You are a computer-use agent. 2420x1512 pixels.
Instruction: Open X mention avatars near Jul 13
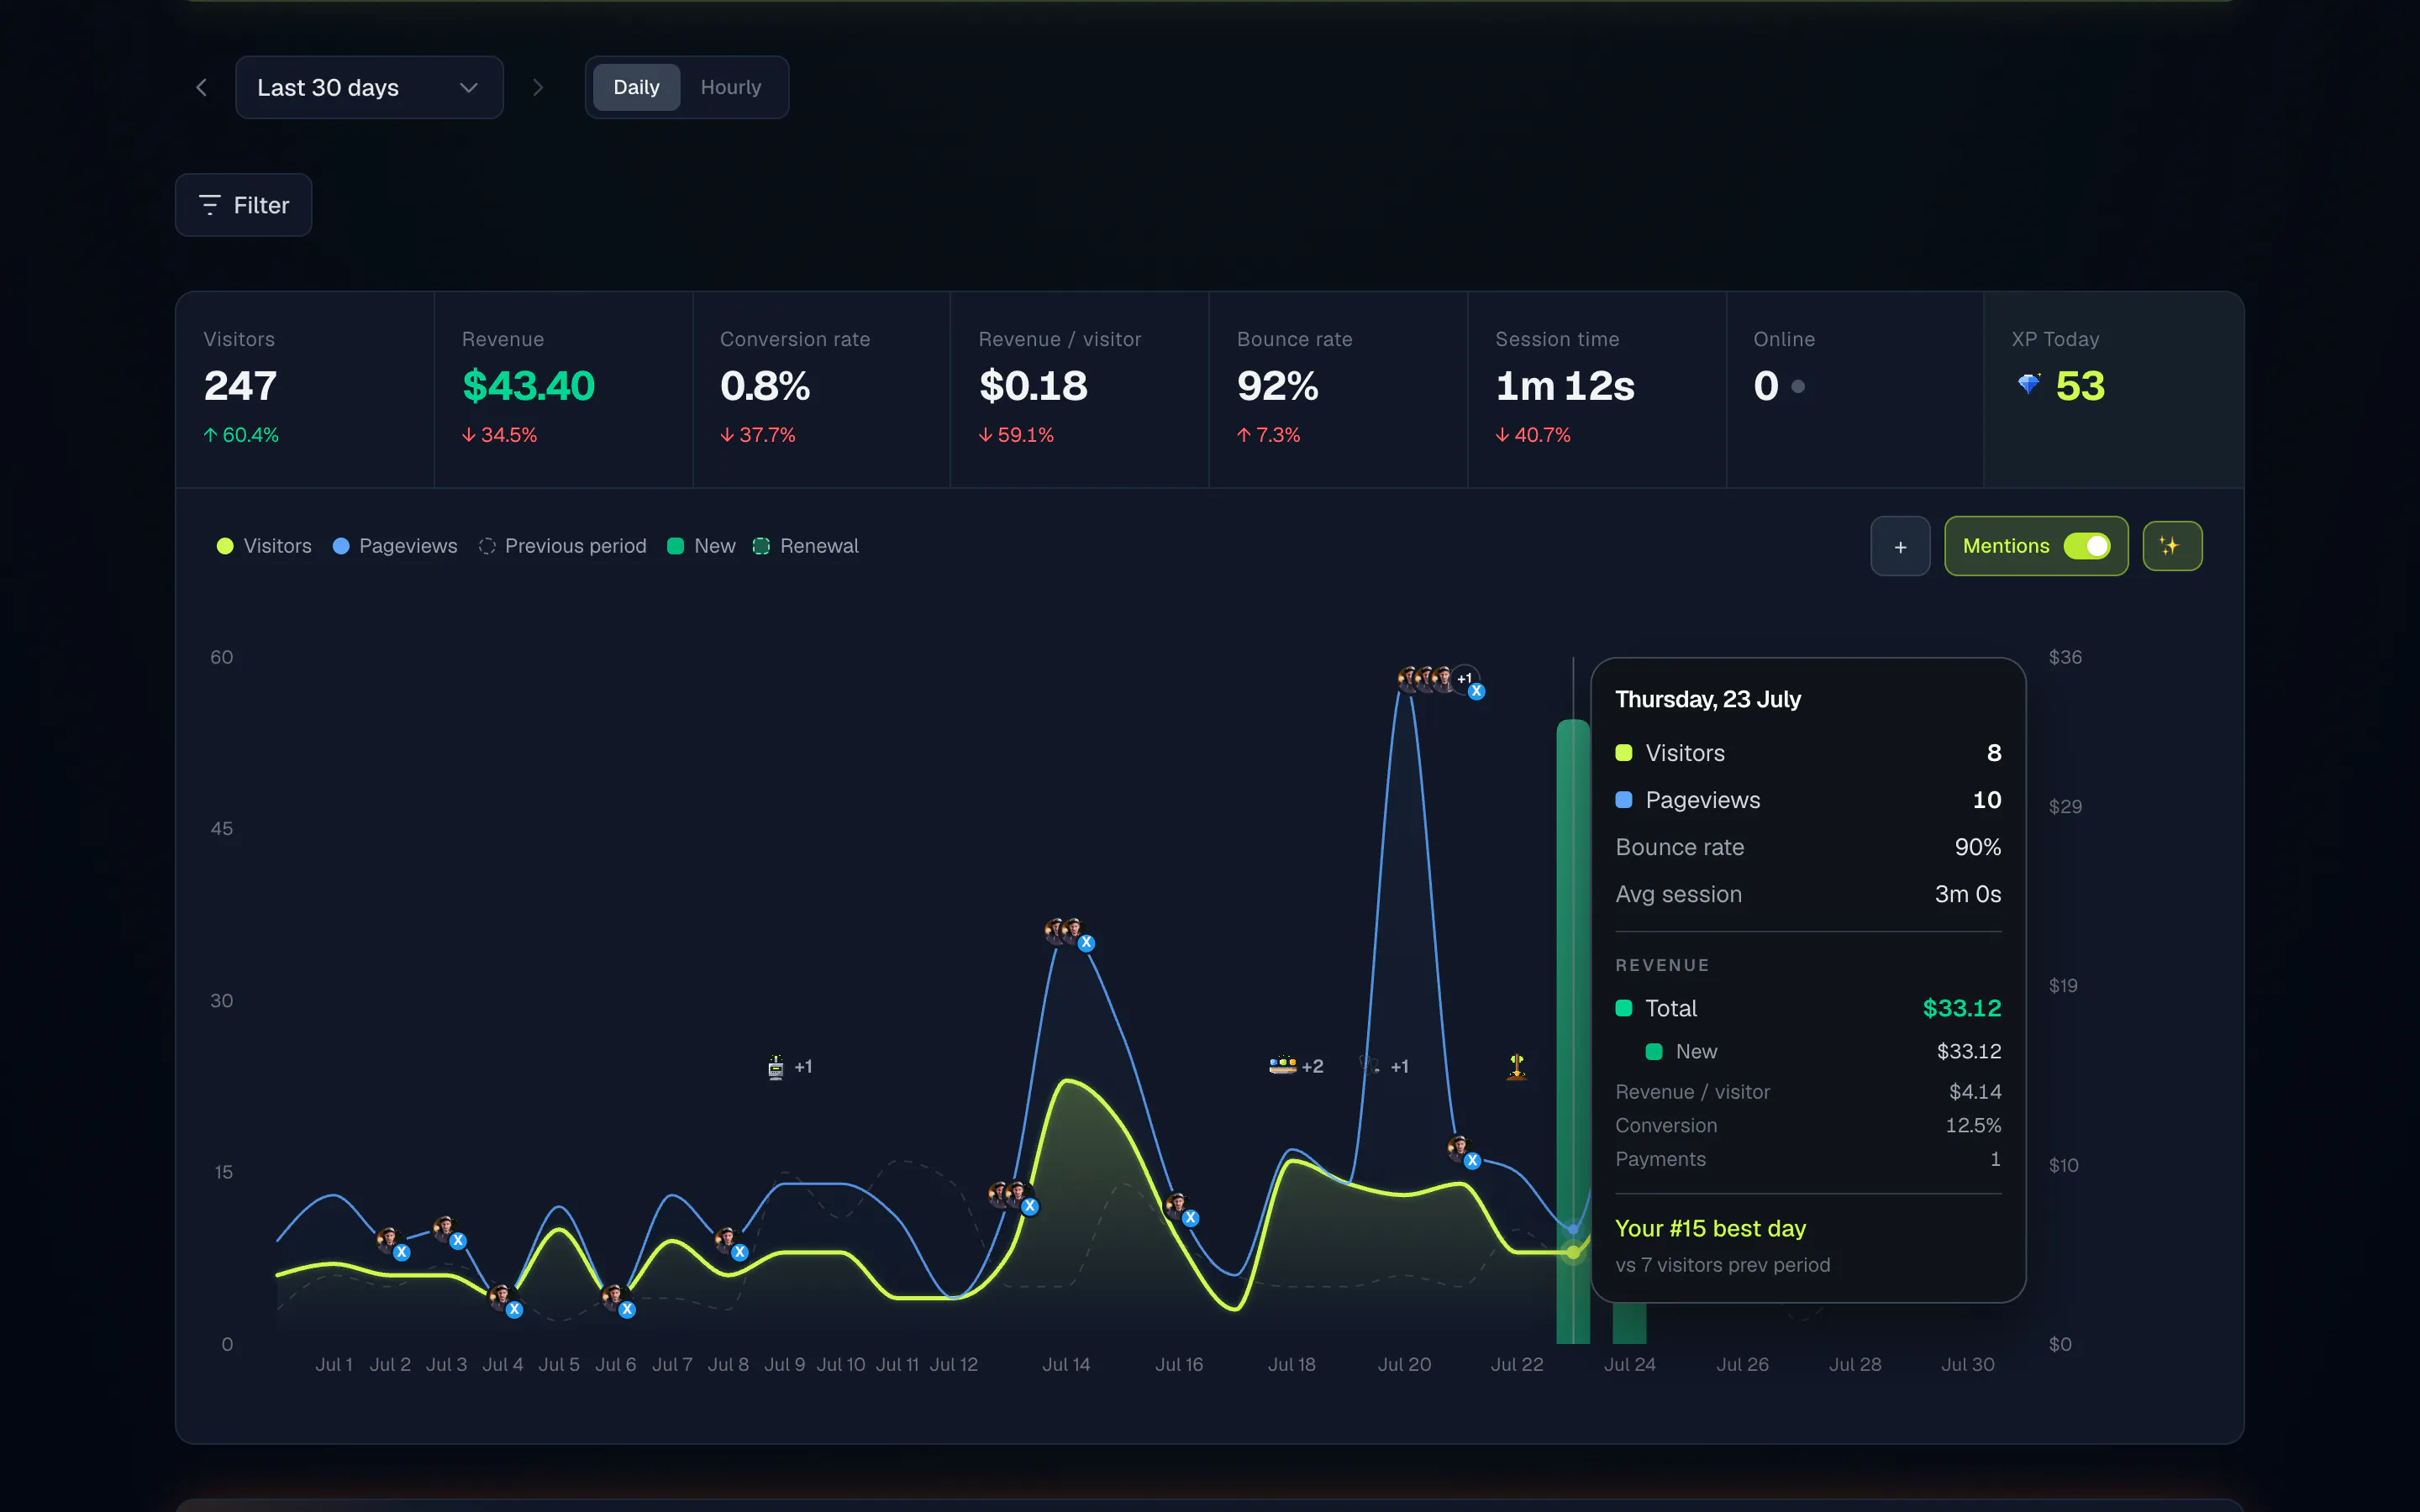click(1013, 1197)
